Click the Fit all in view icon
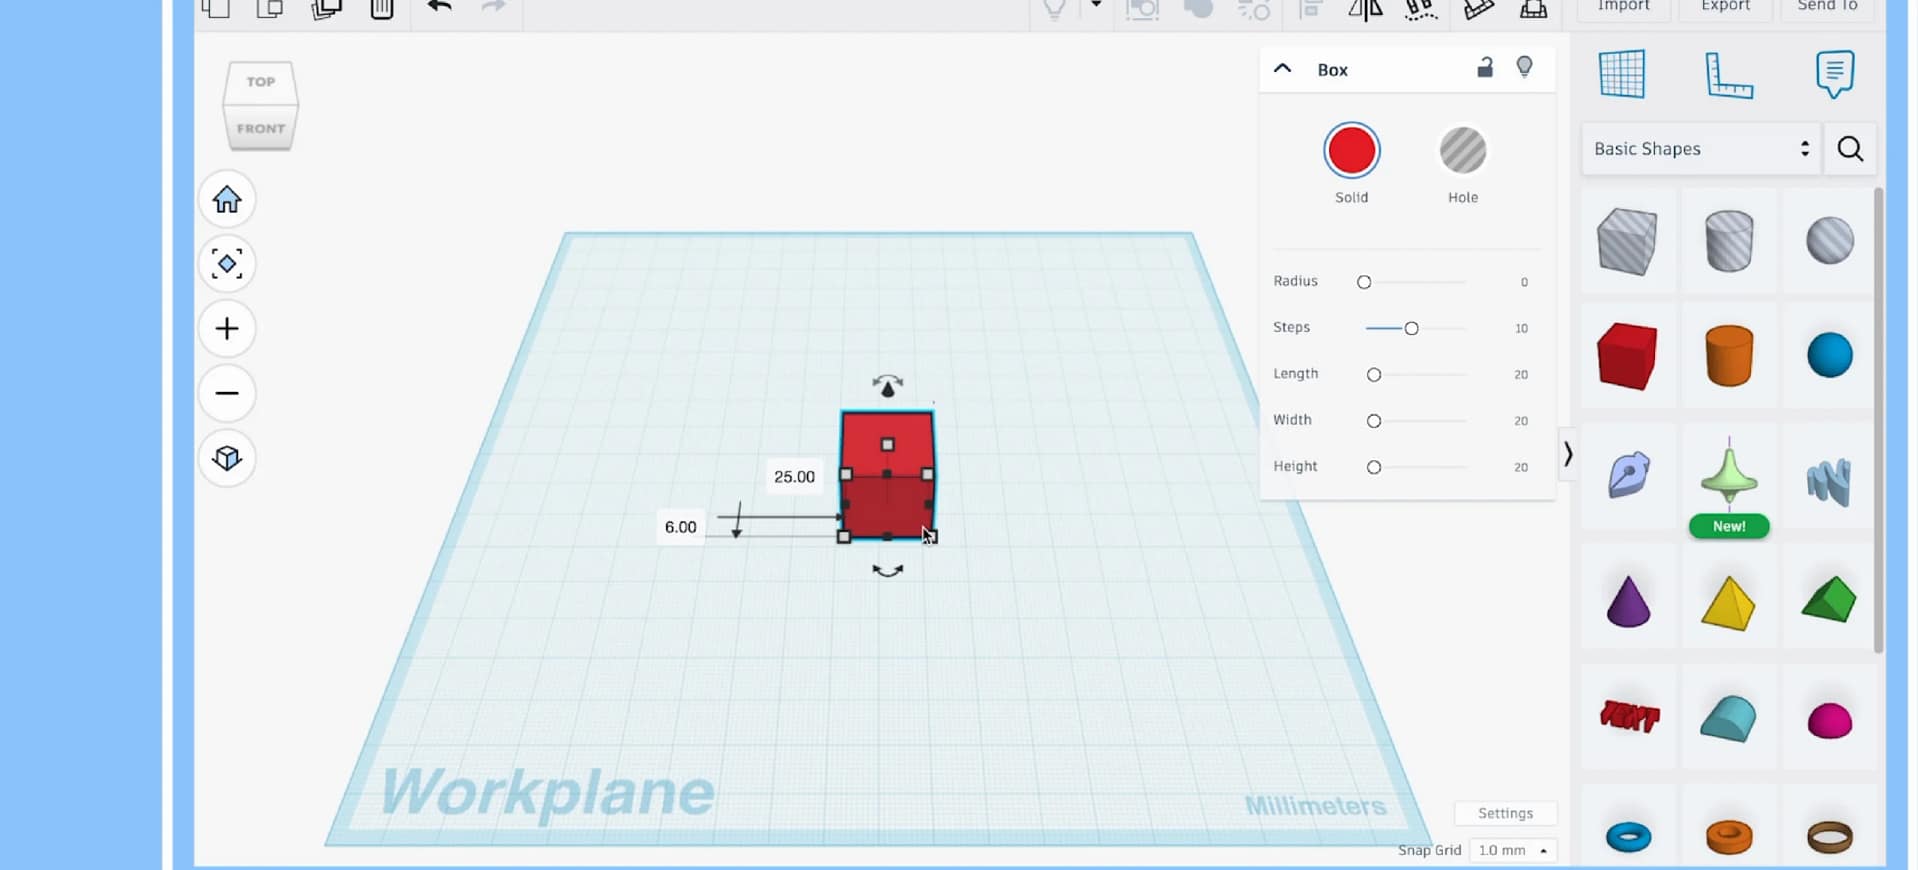This screenshot has height=870, width=1918. (227, 264)
